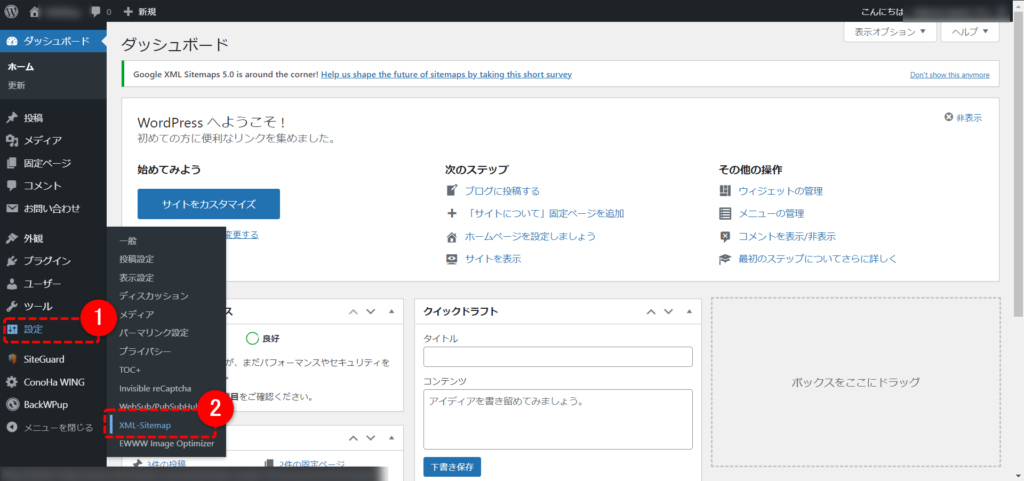This screenshot has width=1024, height=481.
Task: Click the お問い合わせ mail icon
Action: pyautogui.click(x=11, y=209)
